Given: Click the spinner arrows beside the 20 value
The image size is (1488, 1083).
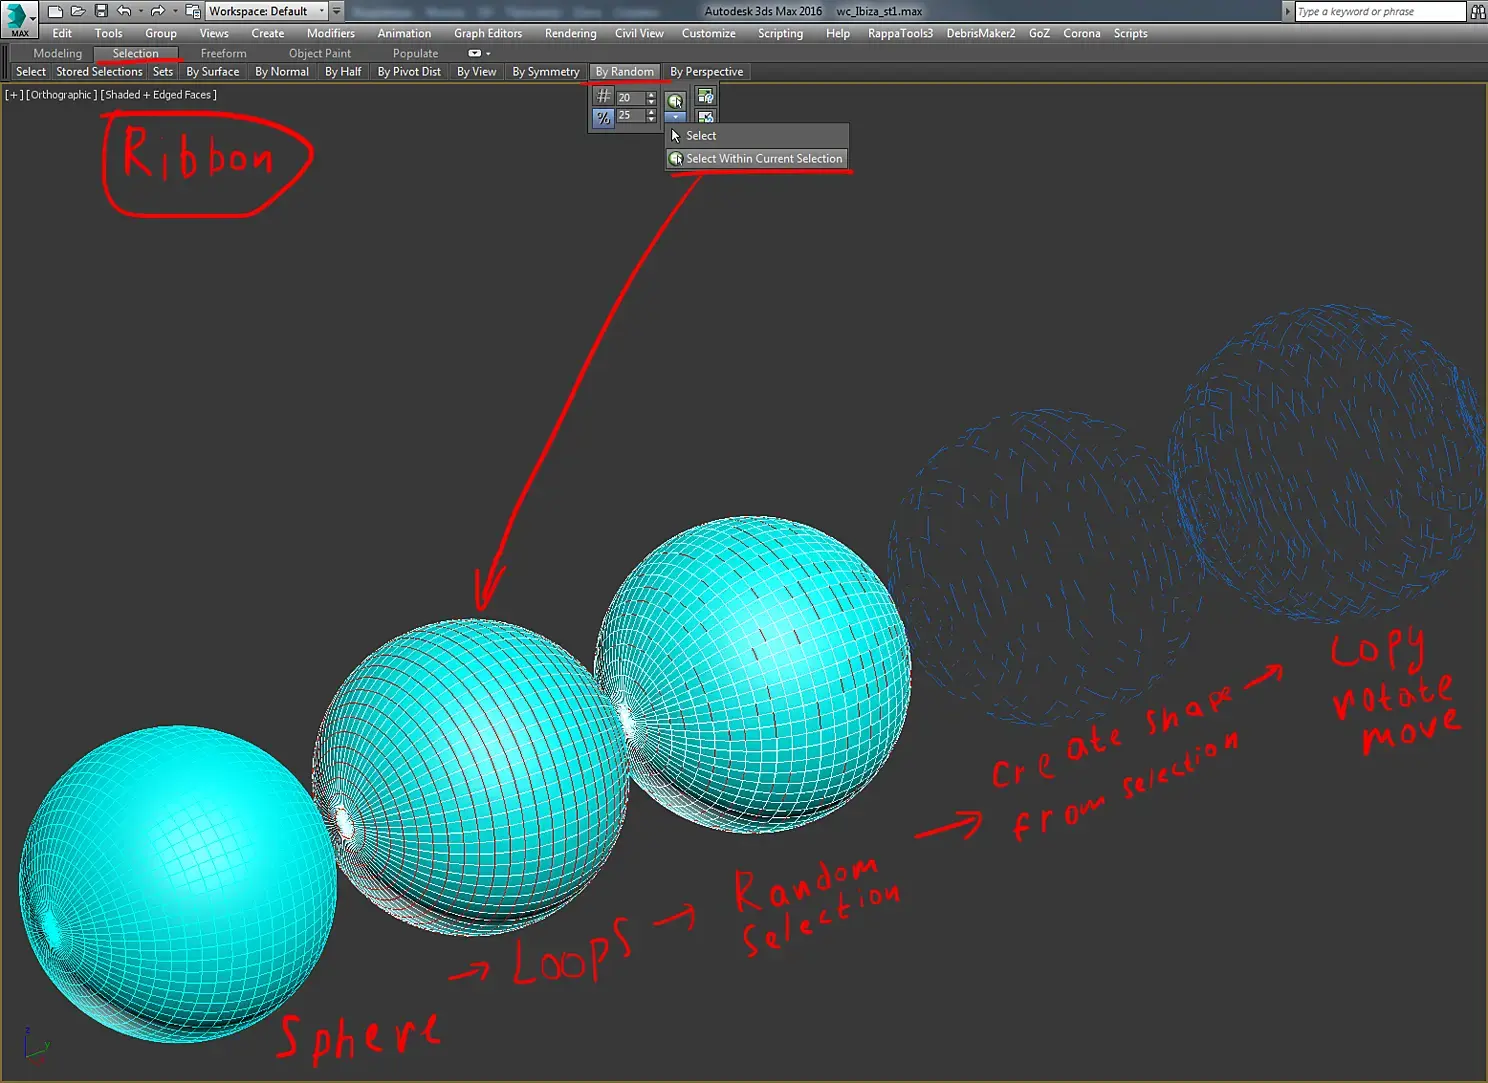Looking at the screenshot, I should (651, 98).
